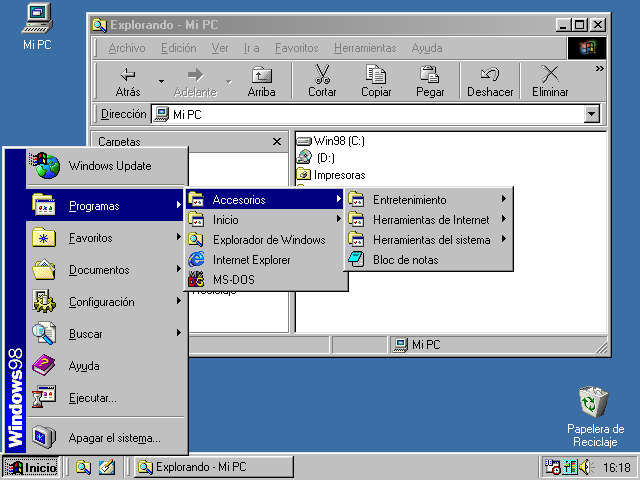The width and height of the screenshot is (640, 480).
Task: Click the Atrás (Back) toolbar button
Action: 128,82
